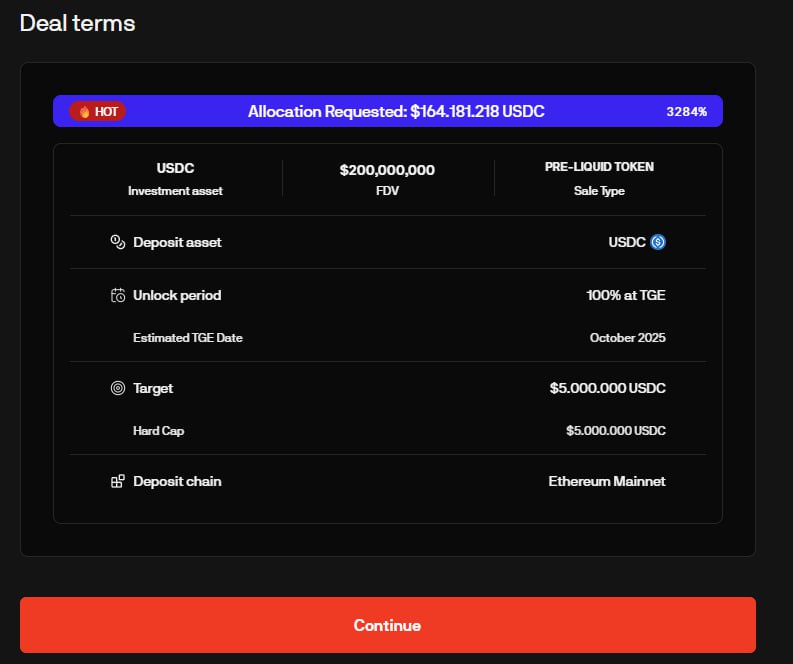Click the red Continue button
Viewport: 793px width, 664px height.
point(388,625)
